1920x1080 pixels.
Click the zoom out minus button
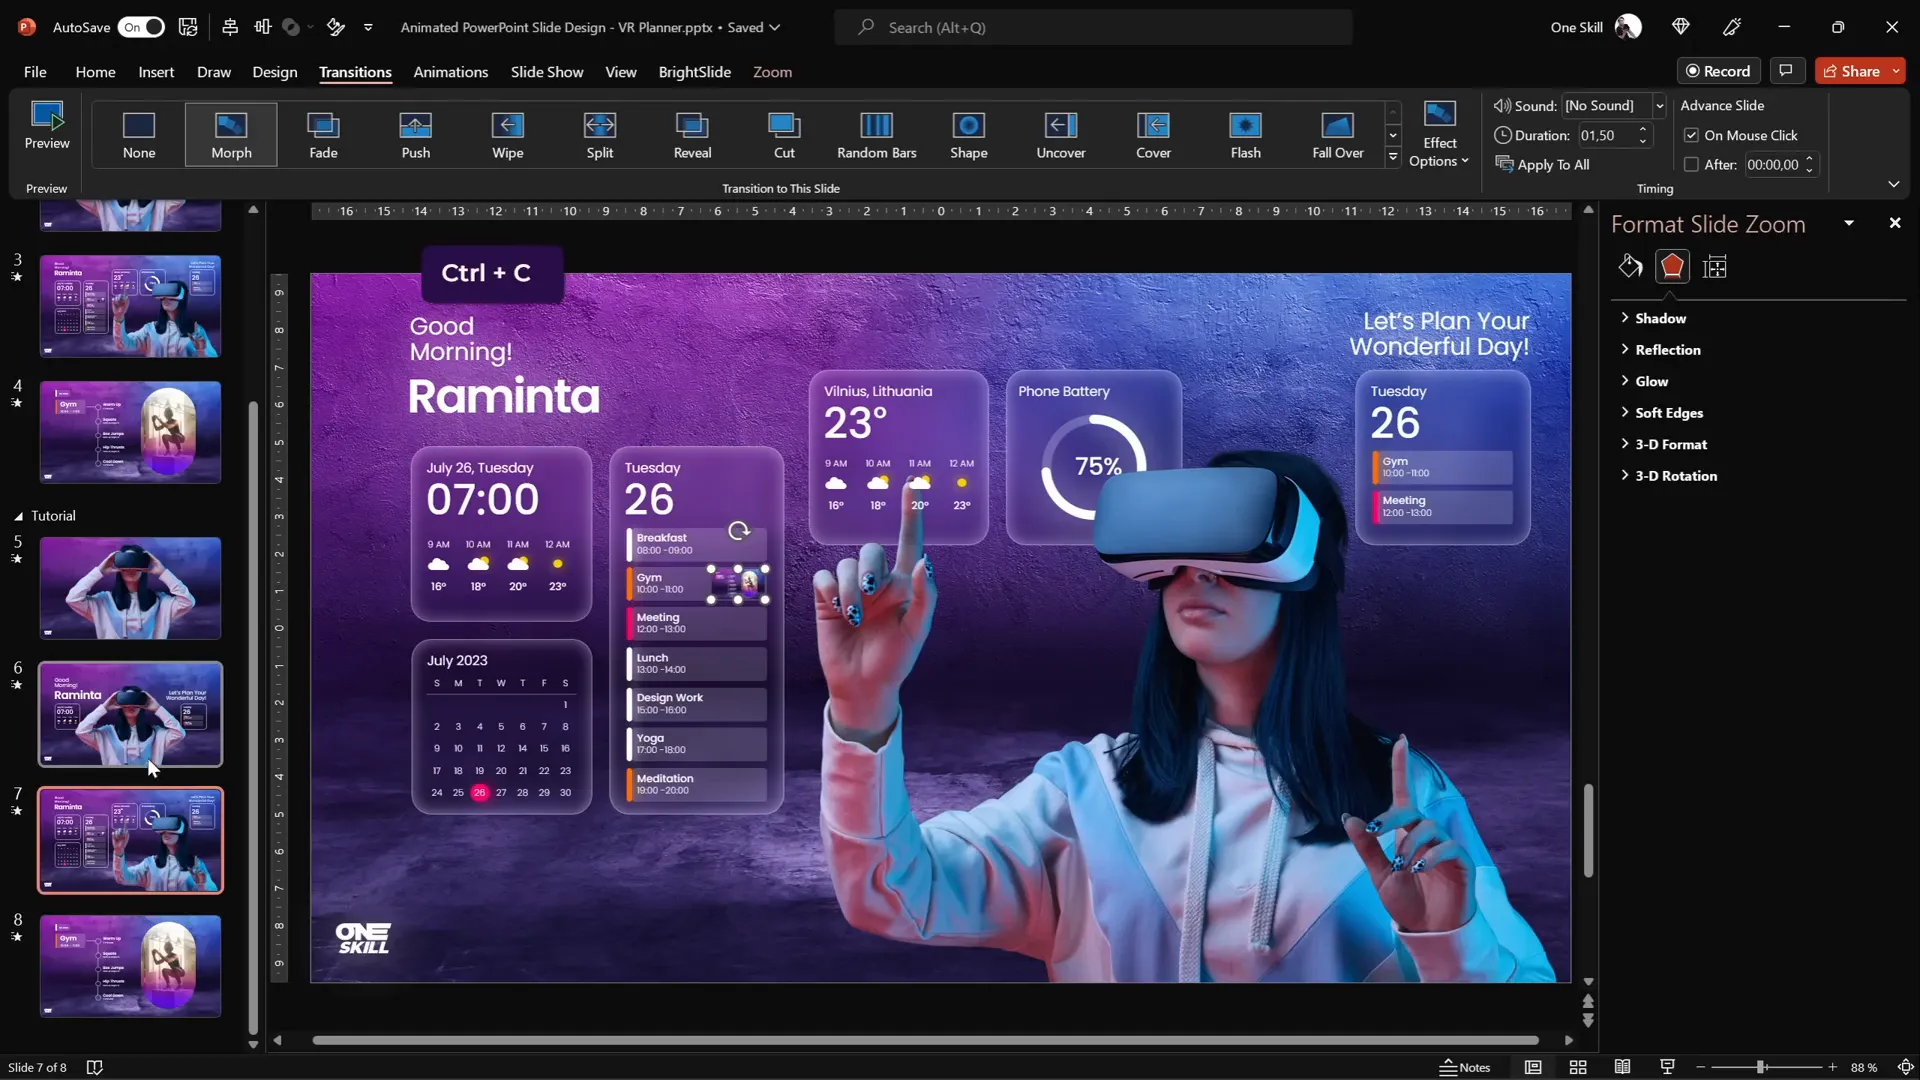pos(1700,1067)
